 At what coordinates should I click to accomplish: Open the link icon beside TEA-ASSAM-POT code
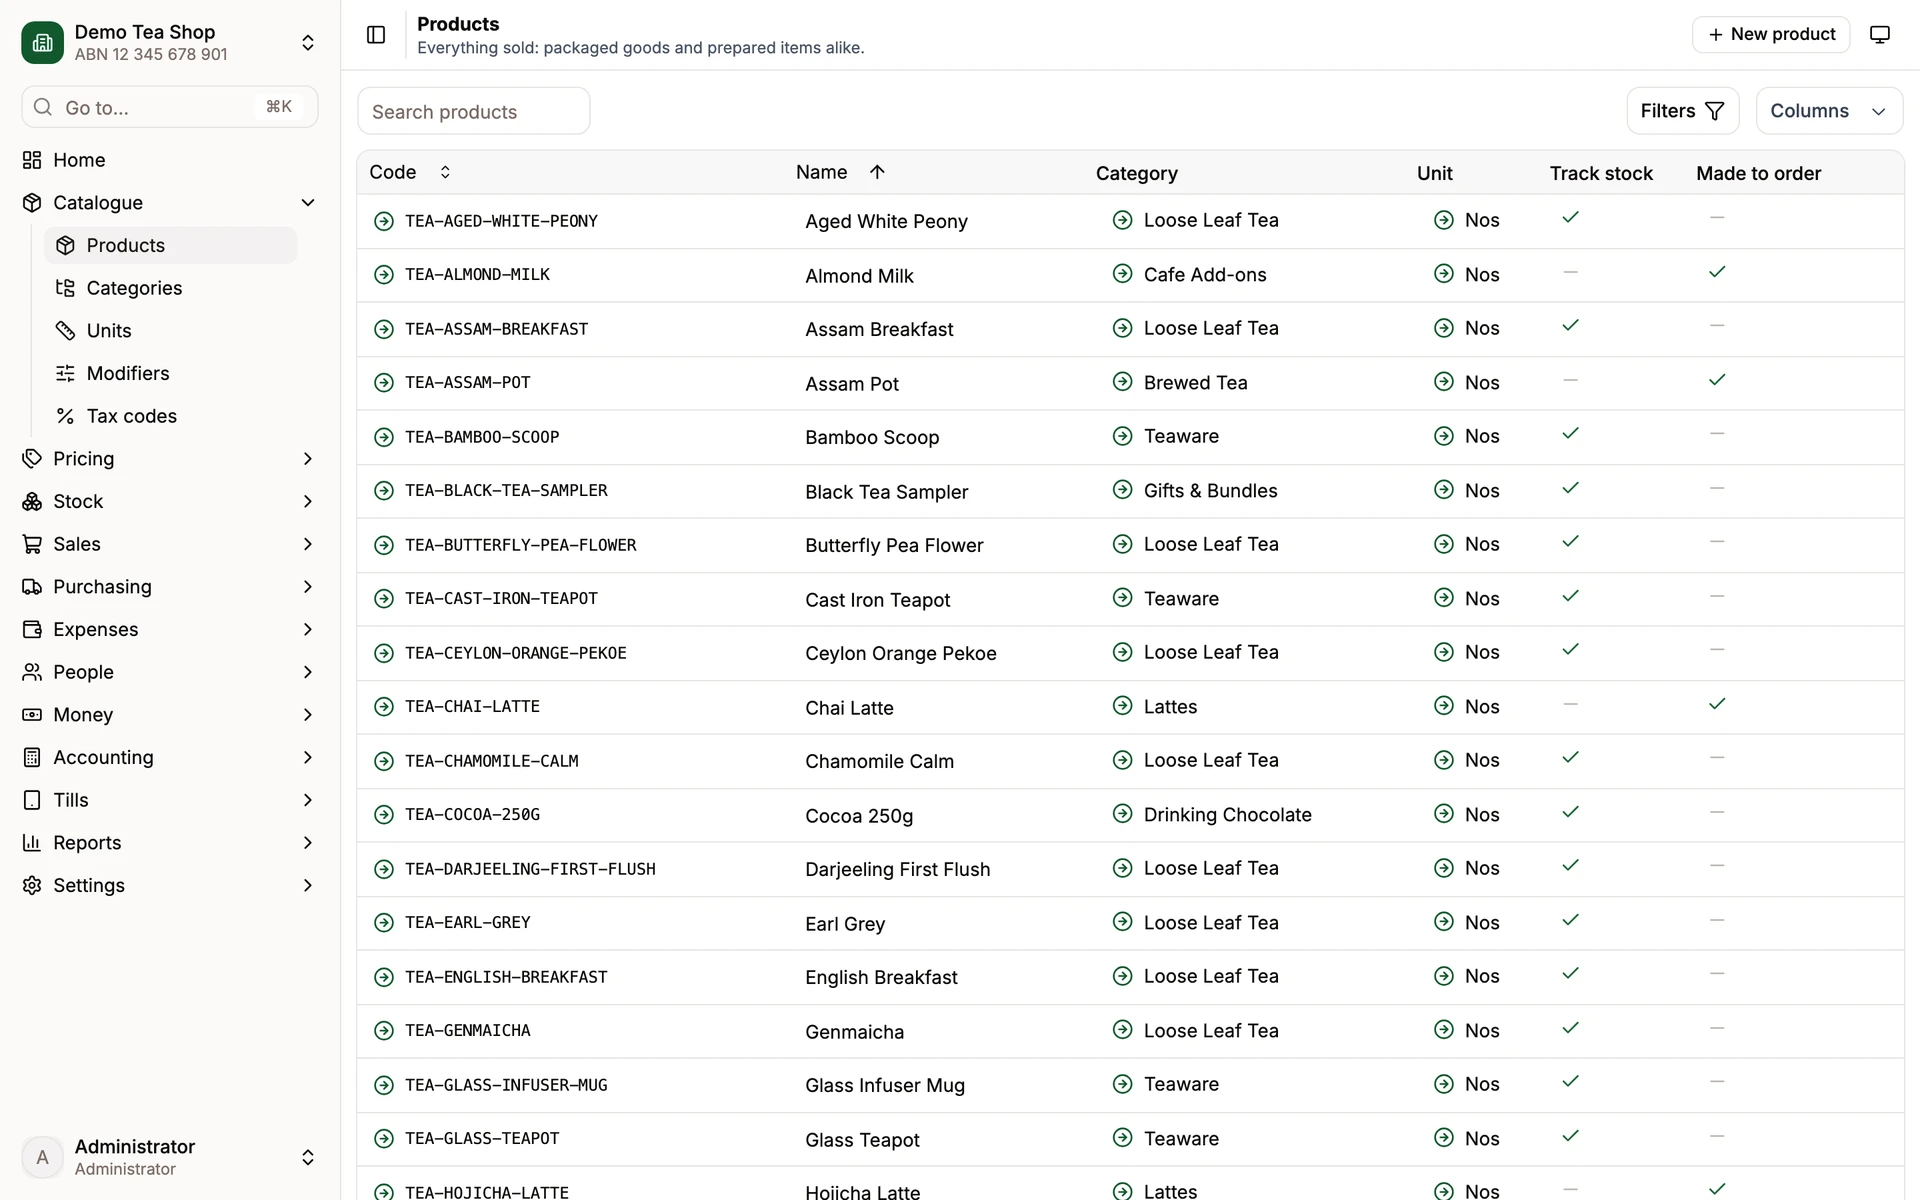coord(384,383)
